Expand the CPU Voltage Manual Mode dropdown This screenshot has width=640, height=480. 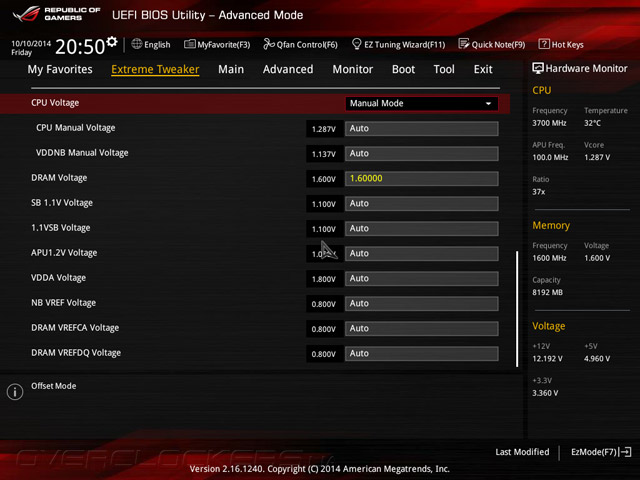[x=422, y=103]
